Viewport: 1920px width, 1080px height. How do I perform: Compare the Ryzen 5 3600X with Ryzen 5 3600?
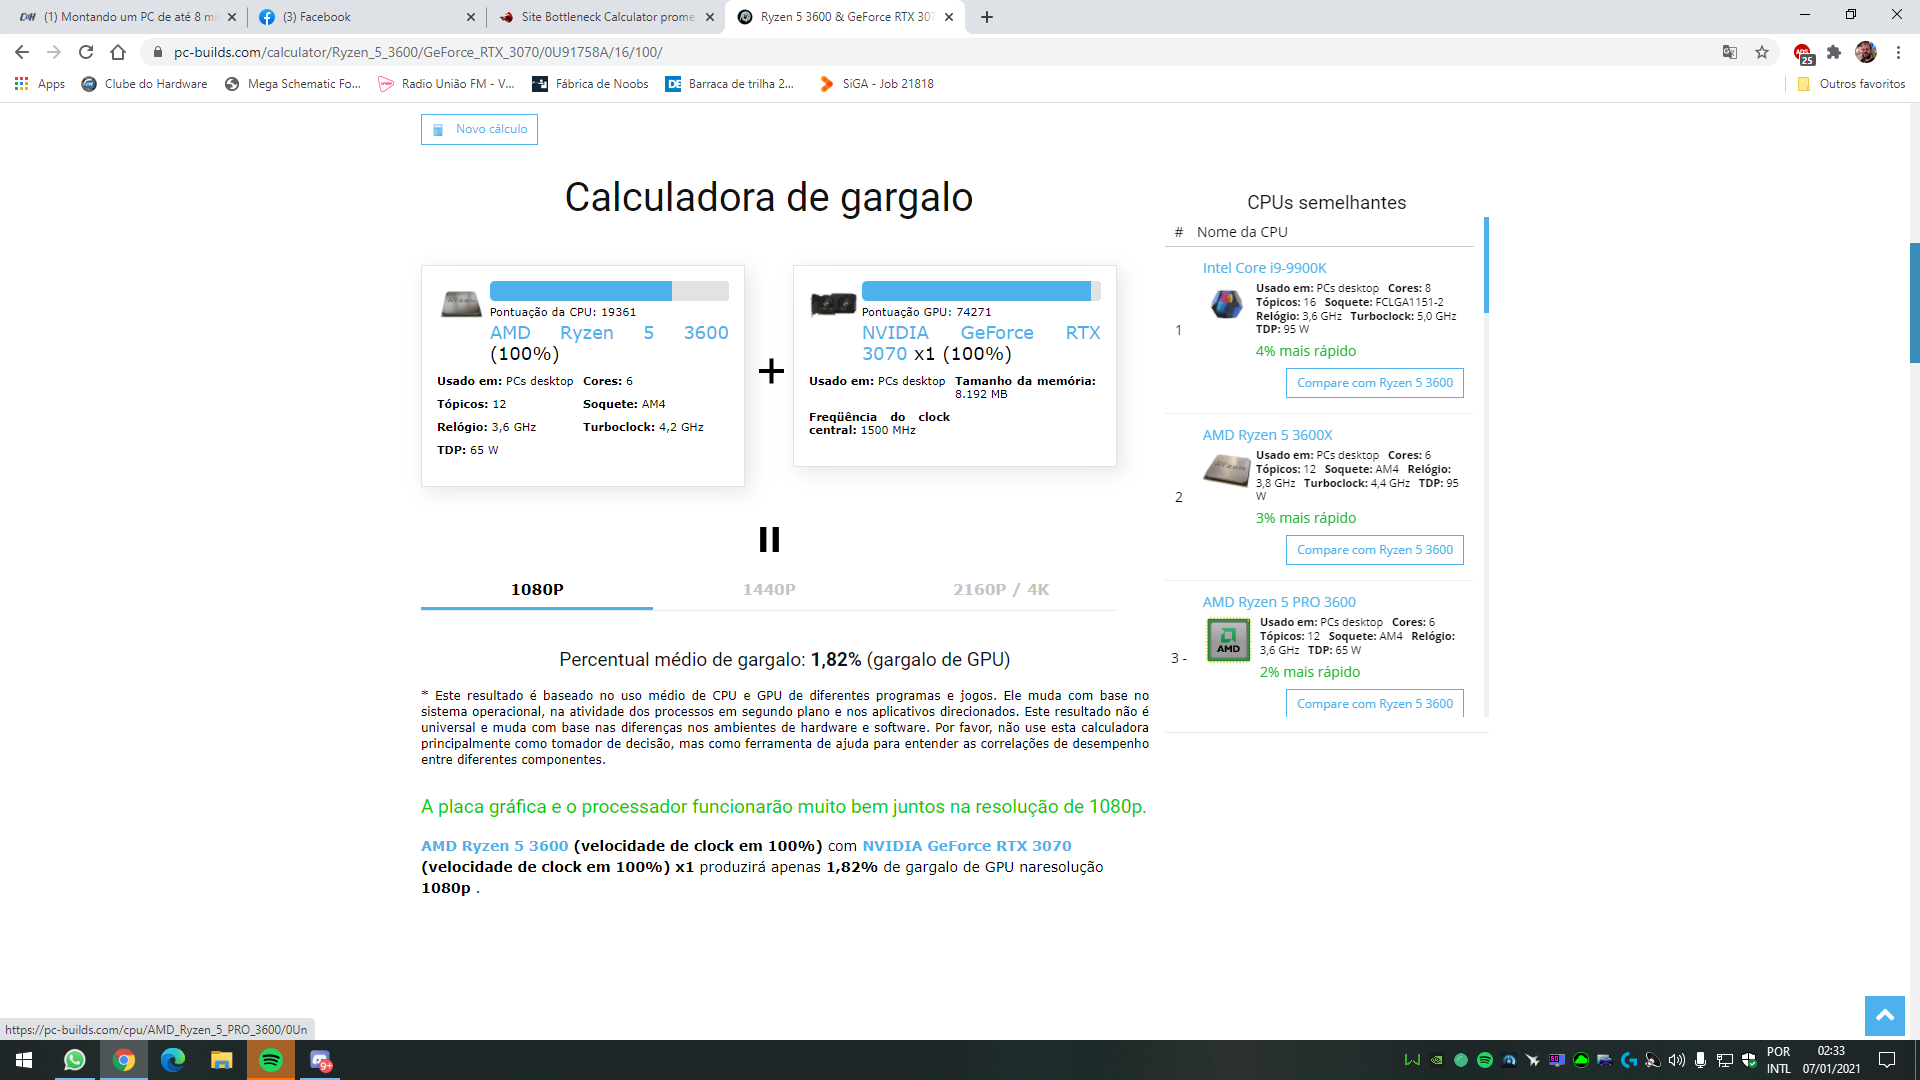click(1374, 550)
